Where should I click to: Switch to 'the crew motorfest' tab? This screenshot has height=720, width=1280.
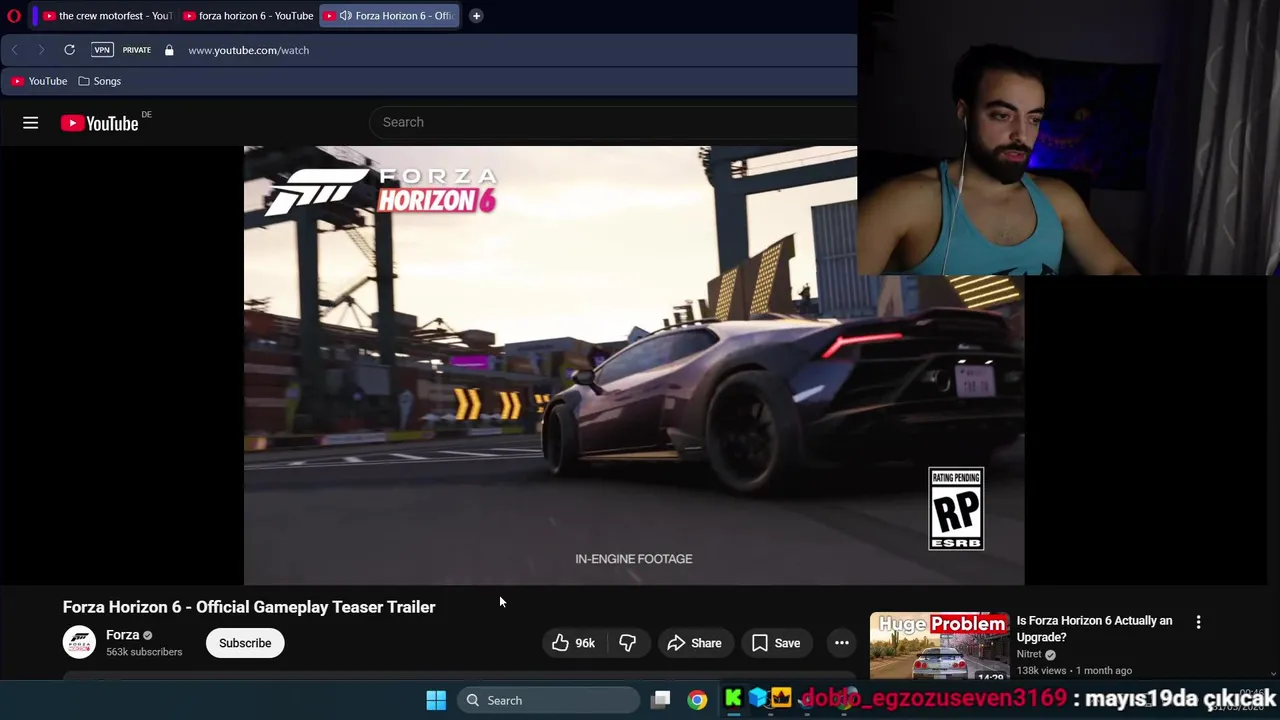point(107,16)
